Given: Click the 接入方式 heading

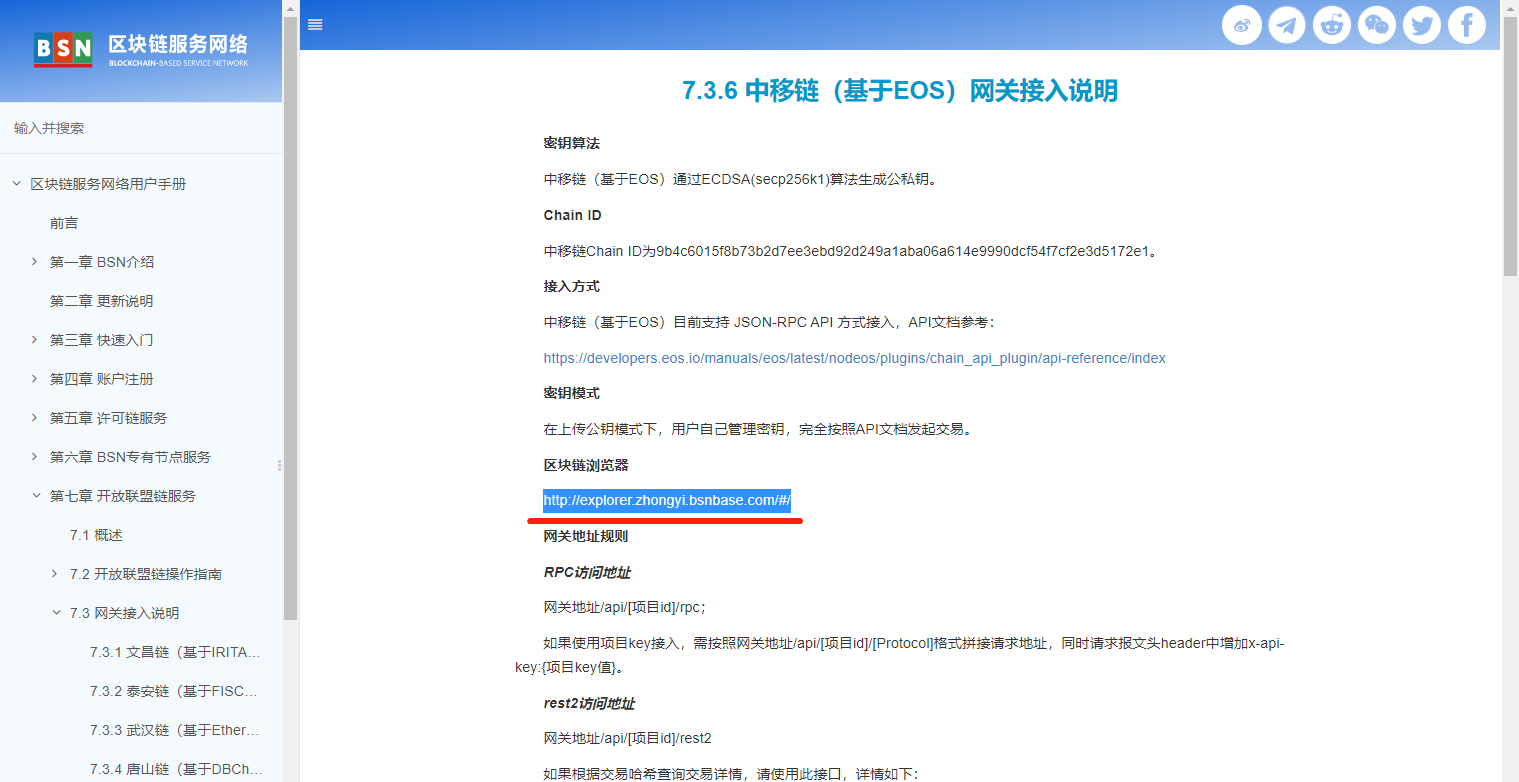Looking at the screenshot, I should (x=572, y=286).
